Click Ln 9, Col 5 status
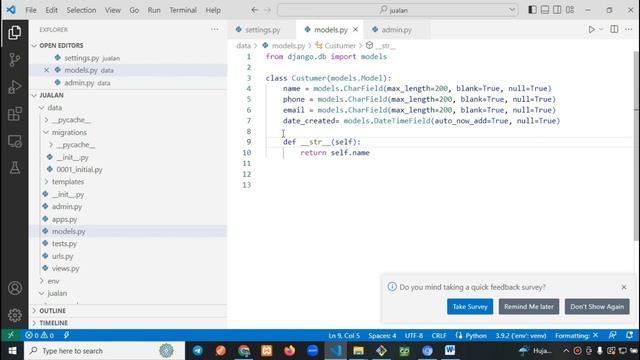The height and width of the screenshot is (360, 640). 344,336
